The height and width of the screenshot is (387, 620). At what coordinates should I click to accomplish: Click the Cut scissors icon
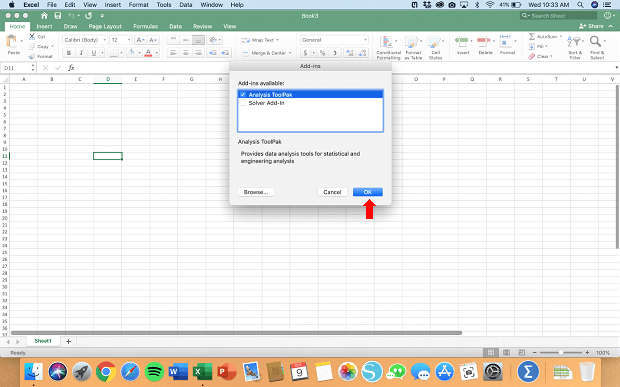(32, 36)
